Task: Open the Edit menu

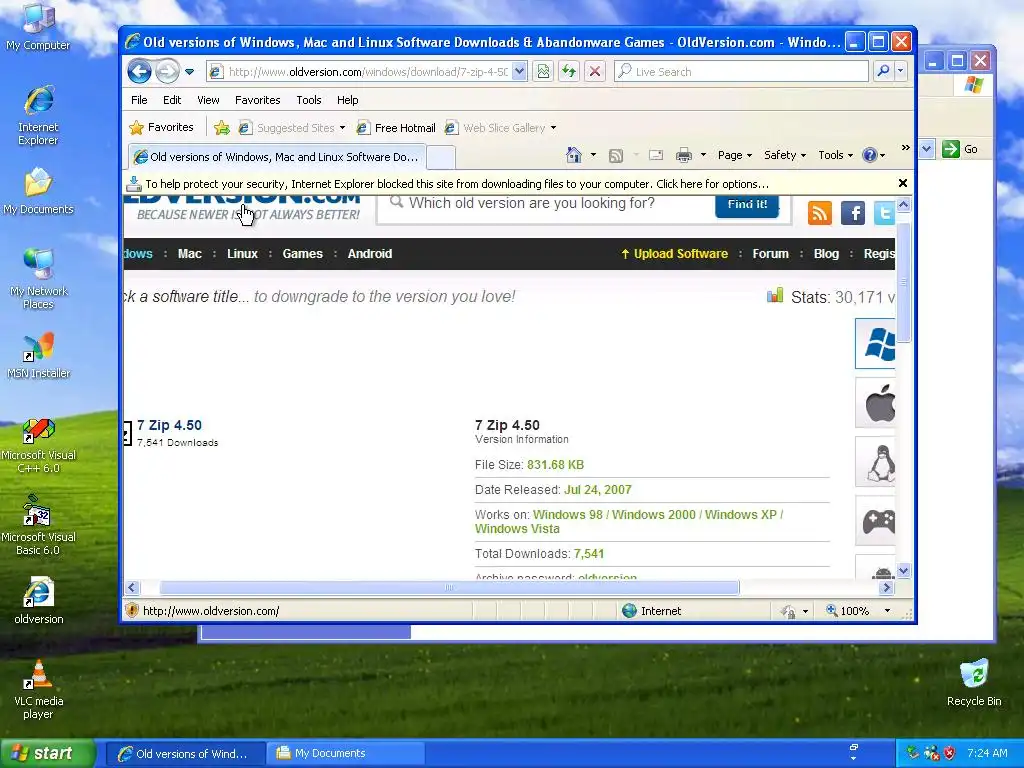Action: (x=172, y=100)
